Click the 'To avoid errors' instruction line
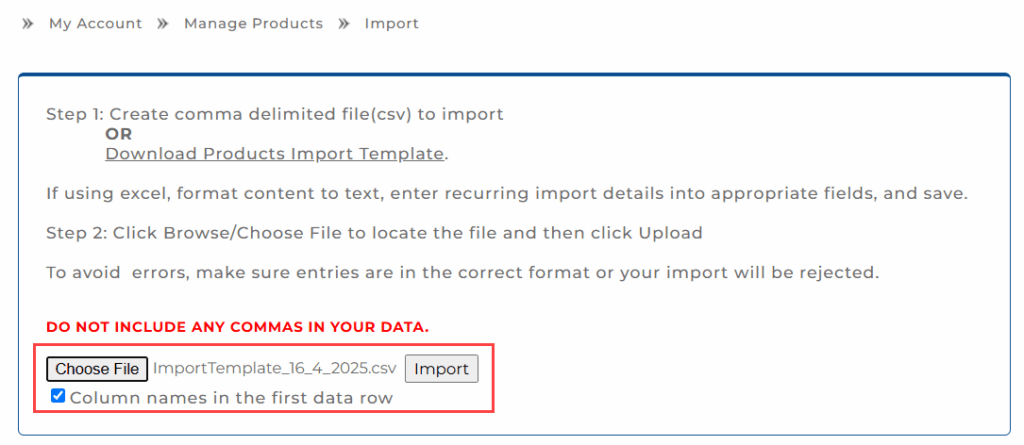Screen dimensions: 1024x445 point(462,272)
